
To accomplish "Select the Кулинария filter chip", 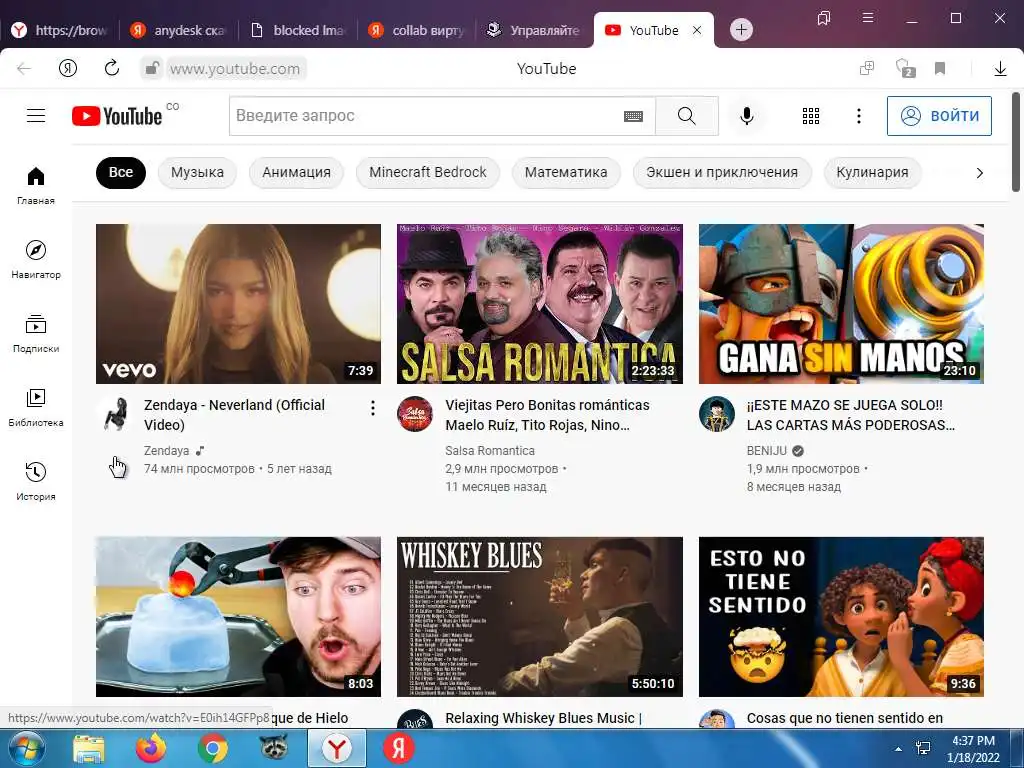I will [872, 172].
